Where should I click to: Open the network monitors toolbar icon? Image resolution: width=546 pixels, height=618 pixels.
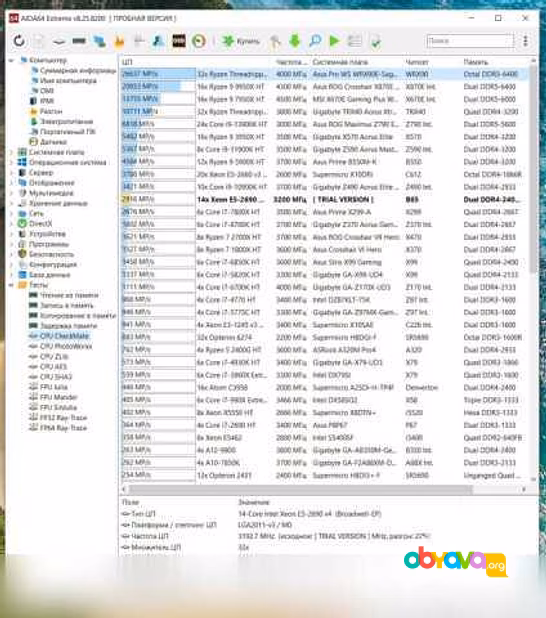pyautogui.click(x=99, y=41)
